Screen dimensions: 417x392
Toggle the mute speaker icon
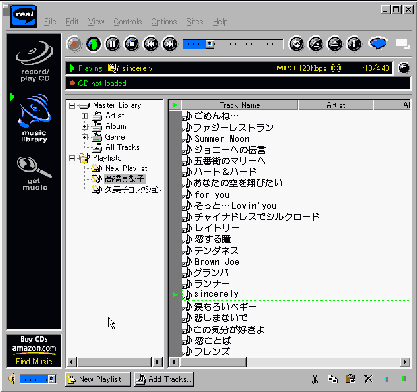[x=12, y=379]
